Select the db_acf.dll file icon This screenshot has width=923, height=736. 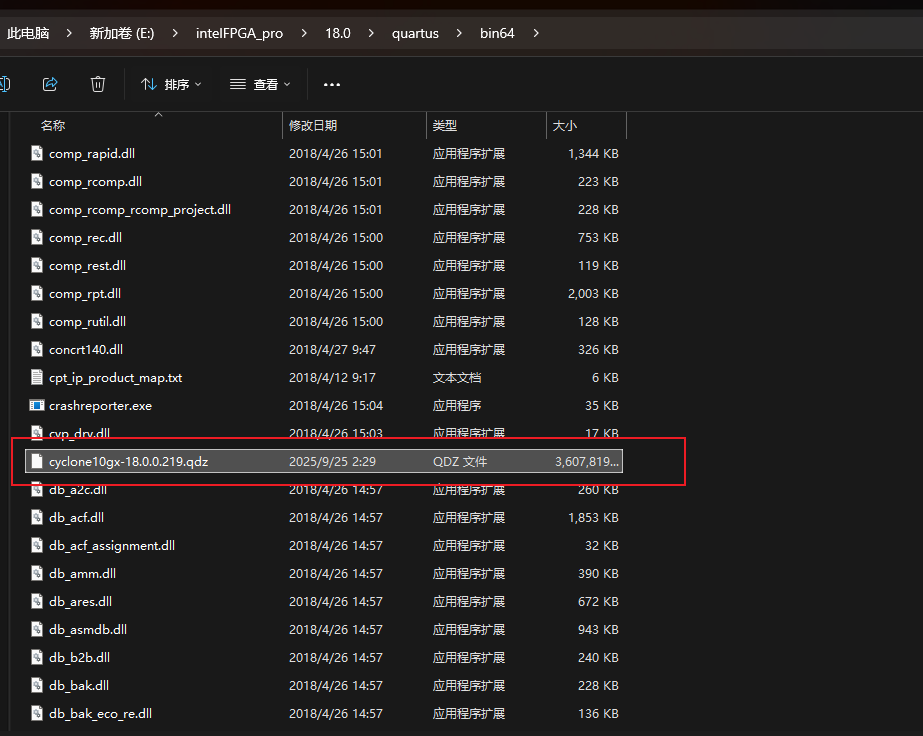point(36,517)
